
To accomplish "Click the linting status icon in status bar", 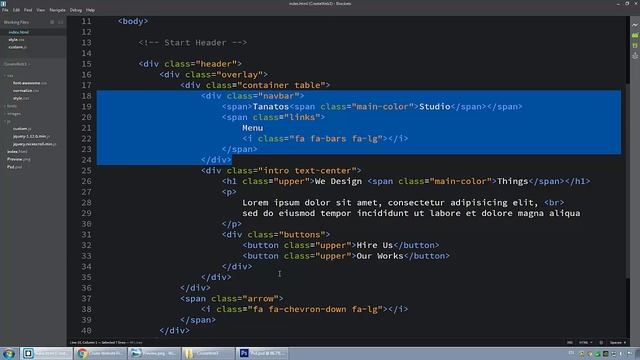I will (x=601, y=342).
